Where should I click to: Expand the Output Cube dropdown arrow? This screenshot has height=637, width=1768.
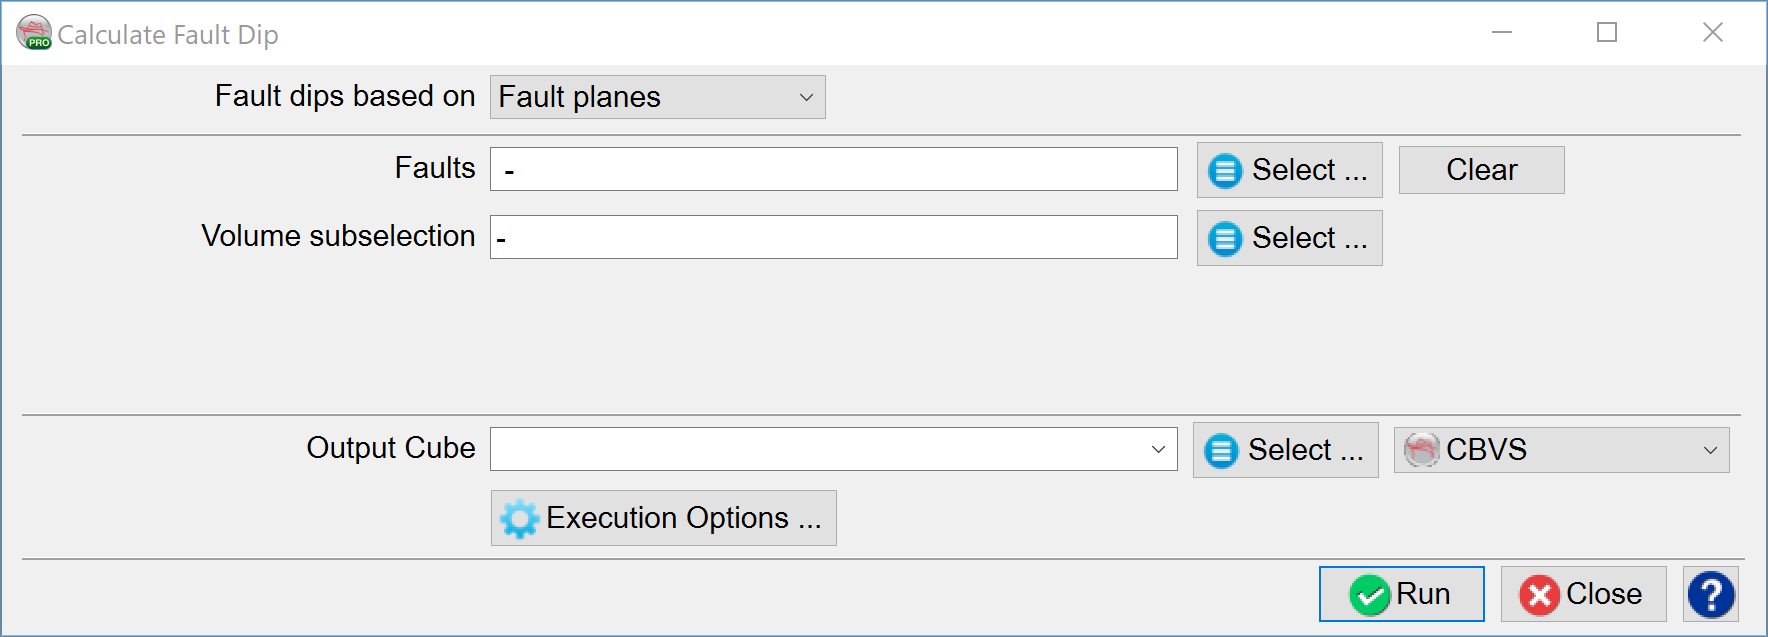[x=1160, y=450]
